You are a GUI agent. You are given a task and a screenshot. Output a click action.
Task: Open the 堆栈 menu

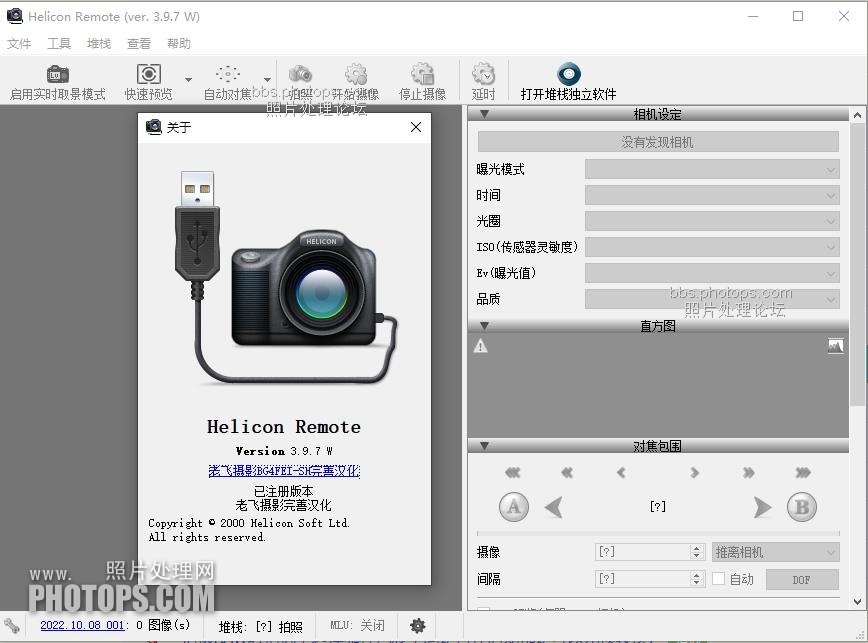click(x=99, y=44)
